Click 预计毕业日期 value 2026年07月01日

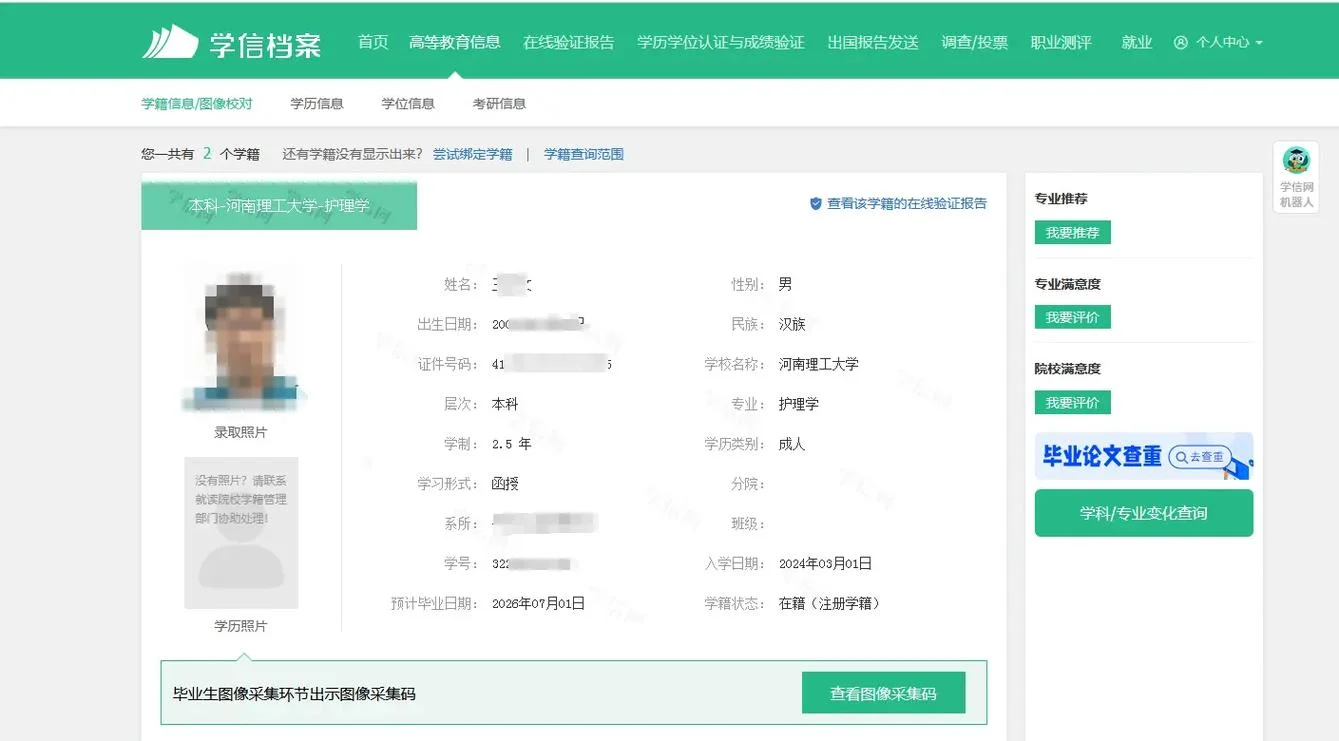coord(538,604)
